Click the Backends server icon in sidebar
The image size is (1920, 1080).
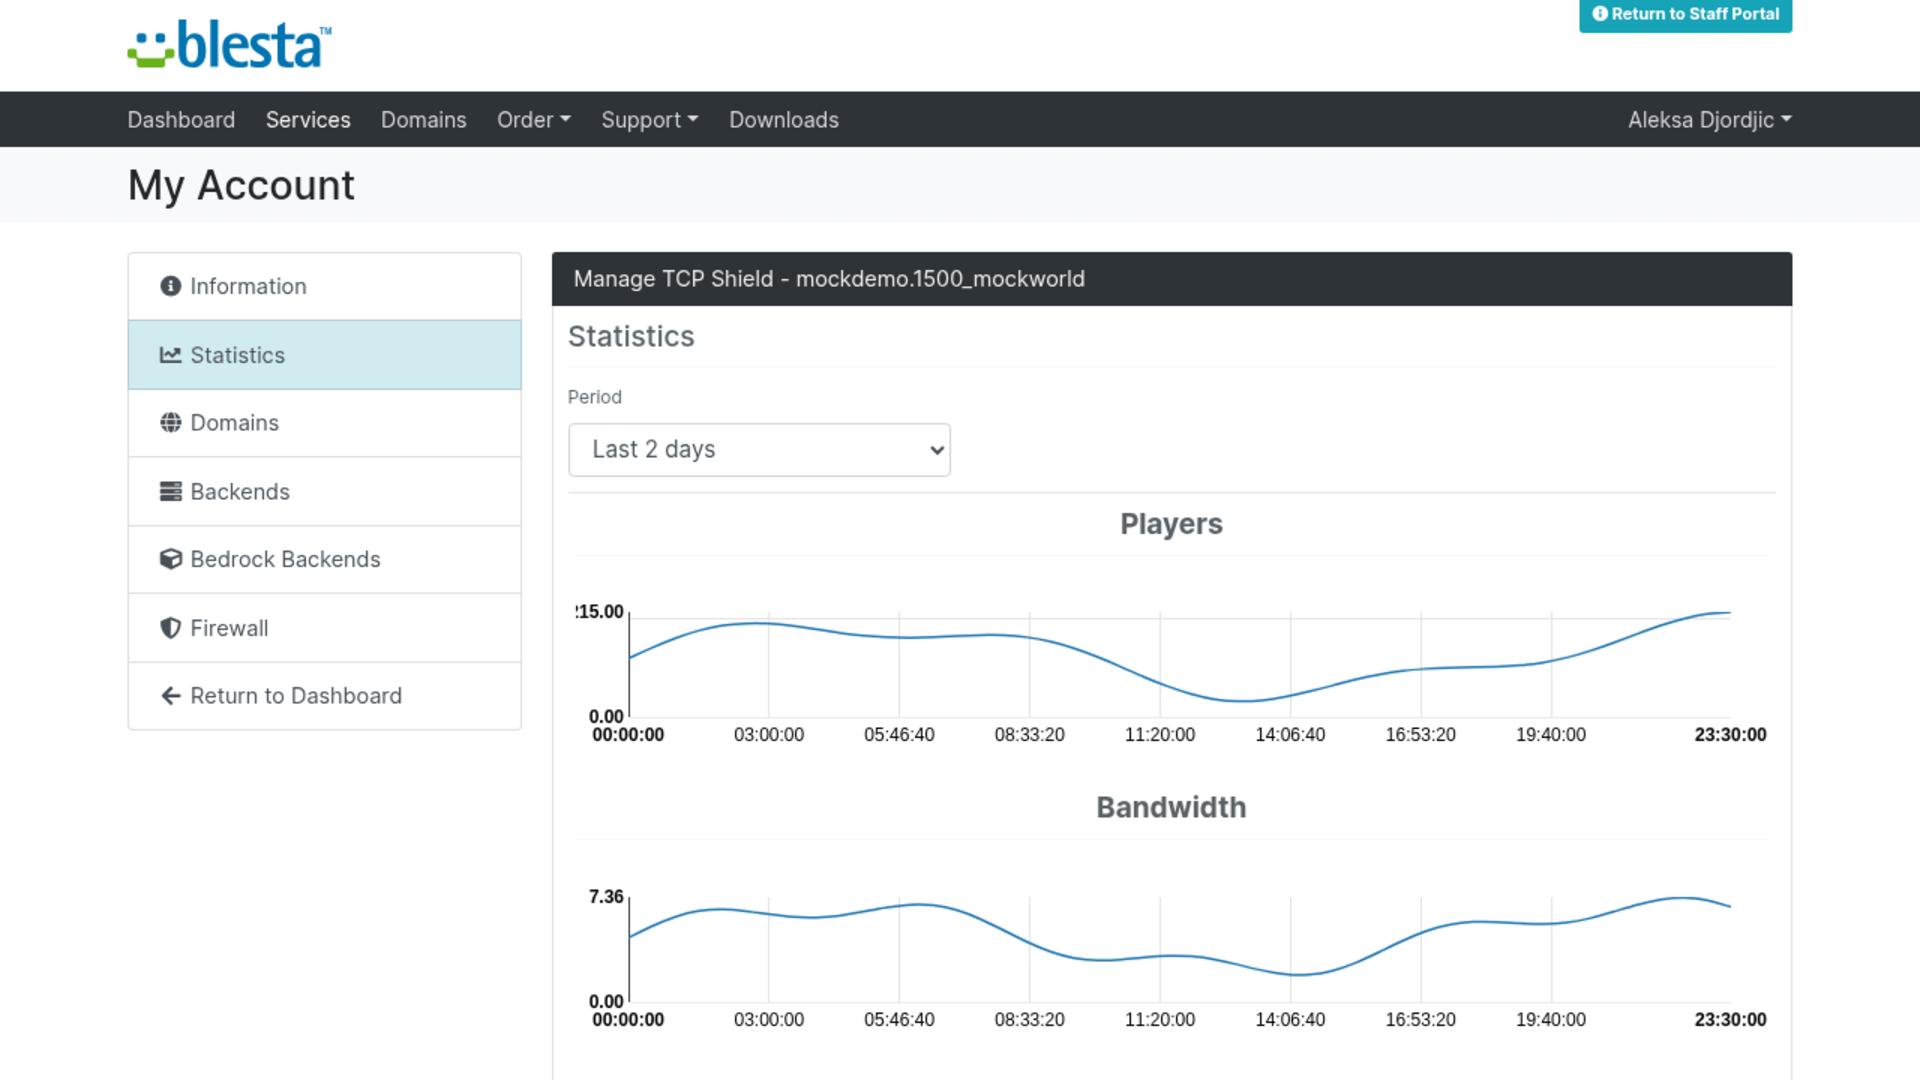[x=171, y=492]
